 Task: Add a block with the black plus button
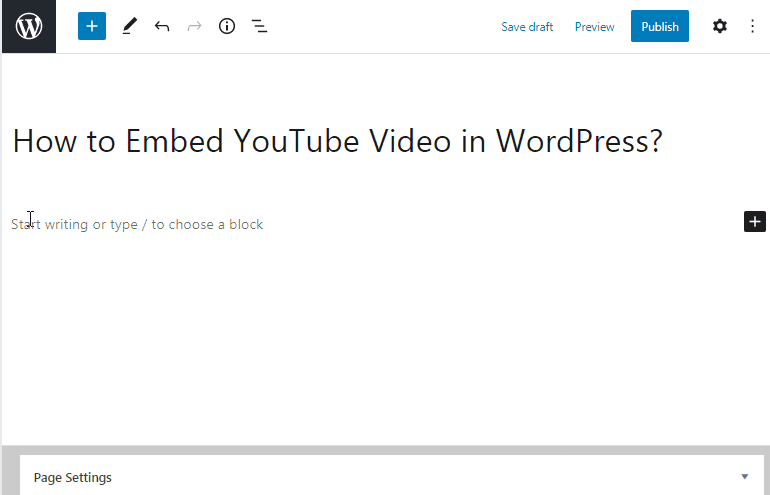tap(755, 221)
